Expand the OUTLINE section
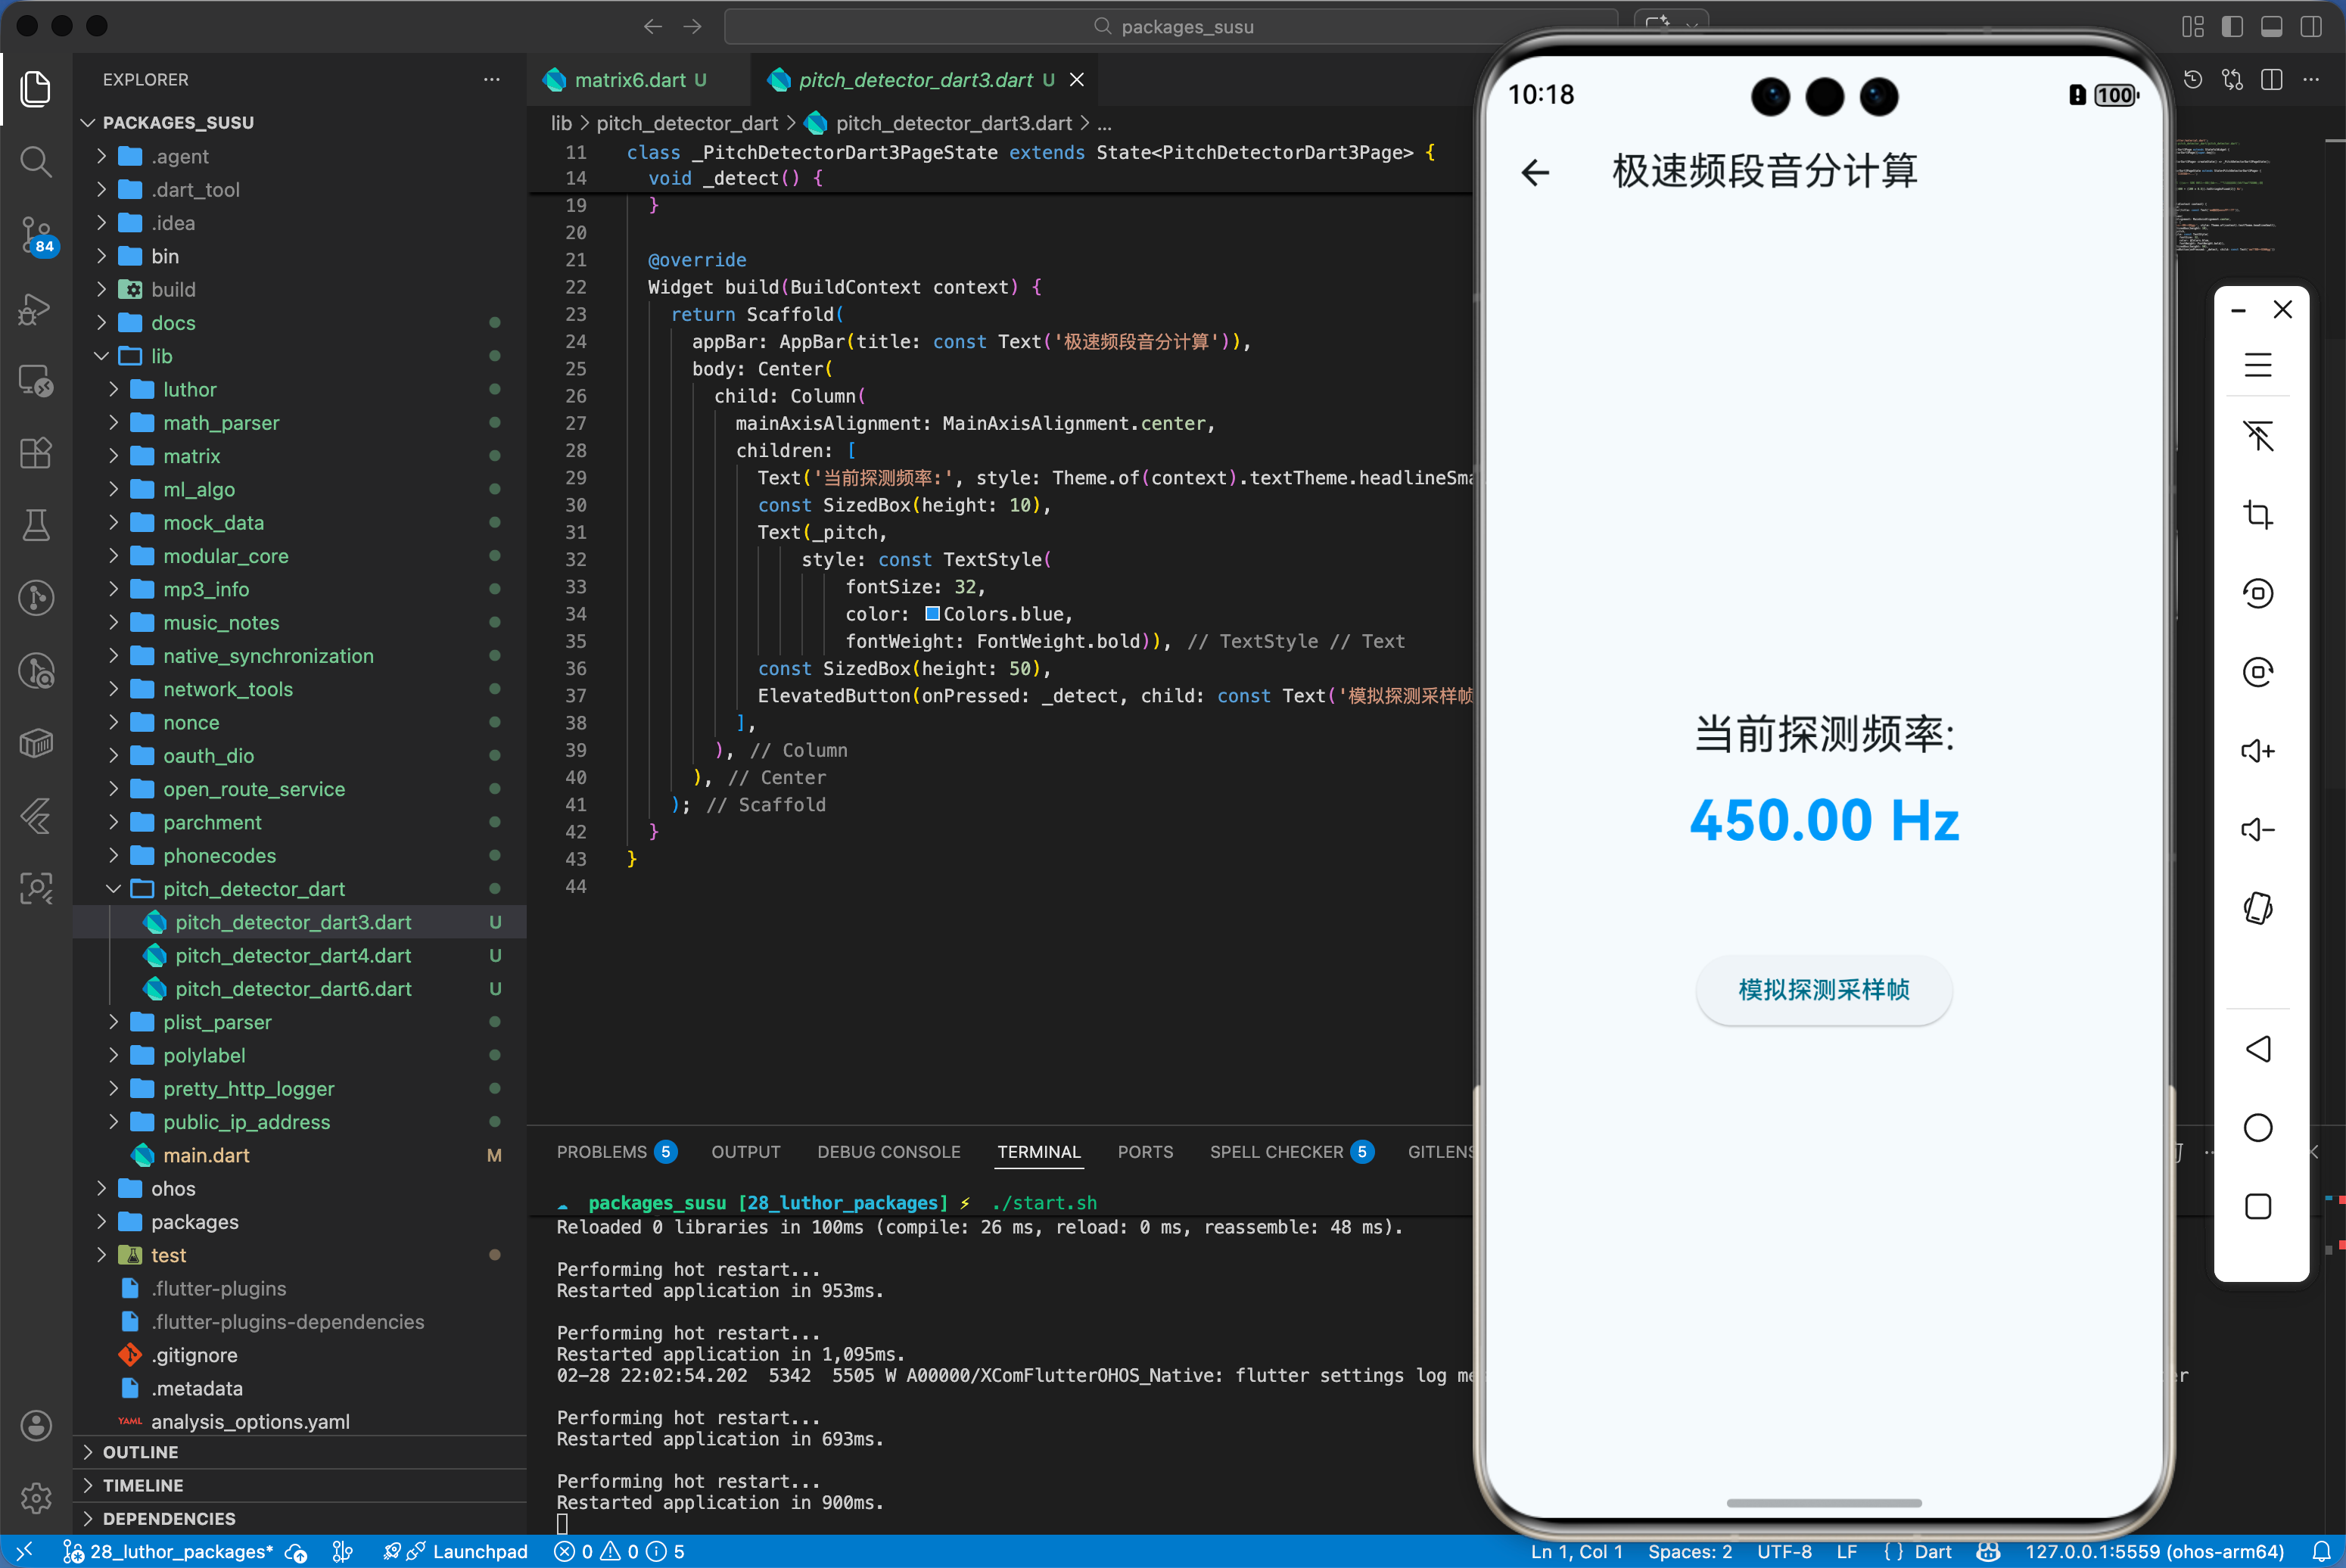 coord(140,1452)
